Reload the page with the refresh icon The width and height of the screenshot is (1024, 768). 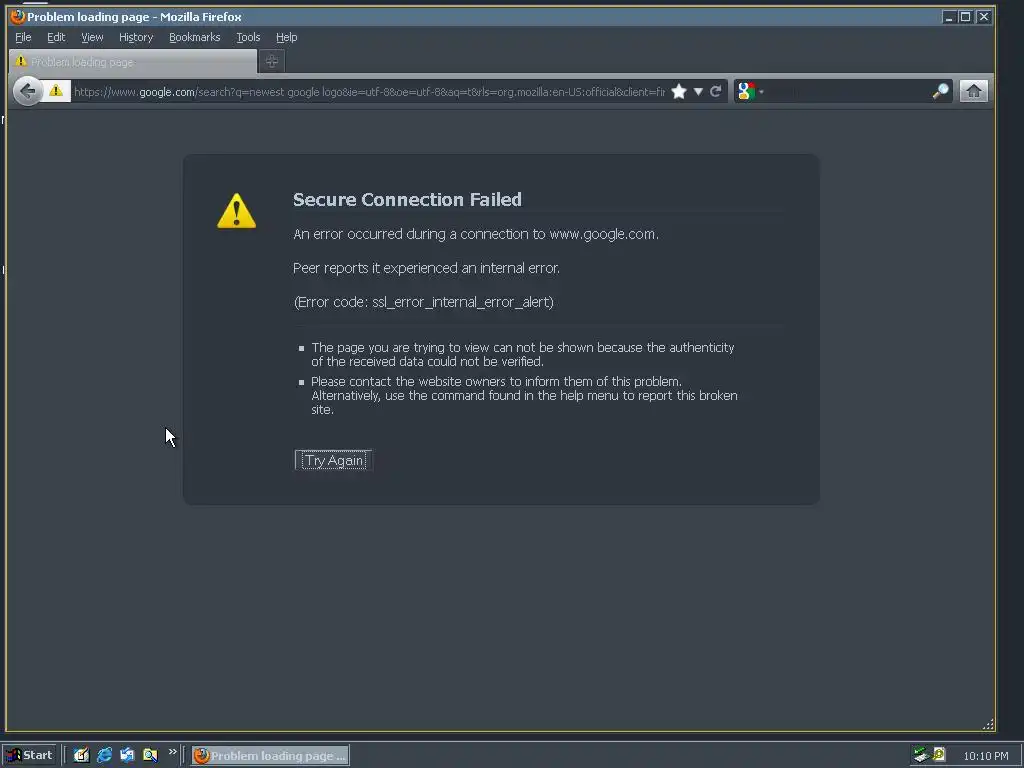[x=716, y=91]
